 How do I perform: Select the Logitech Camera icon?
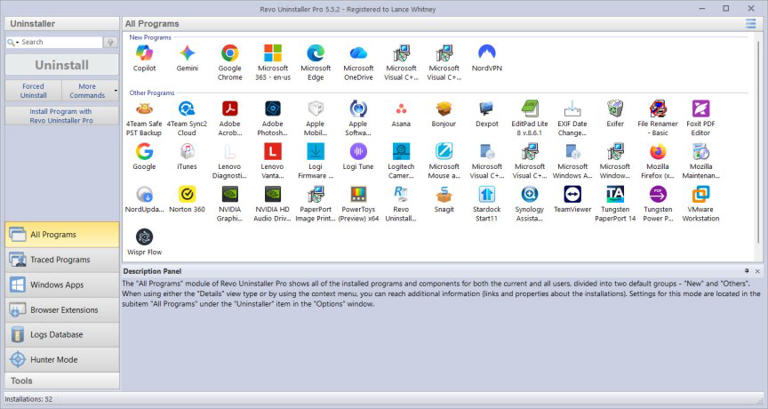[x=401, y=151]
